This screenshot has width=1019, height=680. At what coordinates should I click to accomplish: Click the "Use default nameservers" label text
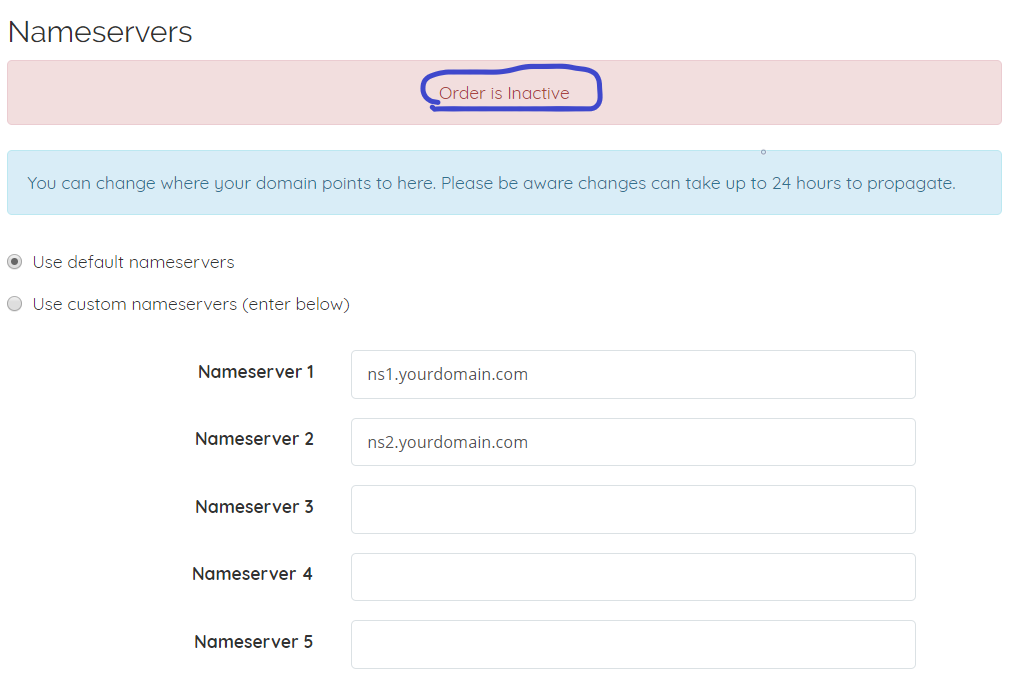(133, 262)
